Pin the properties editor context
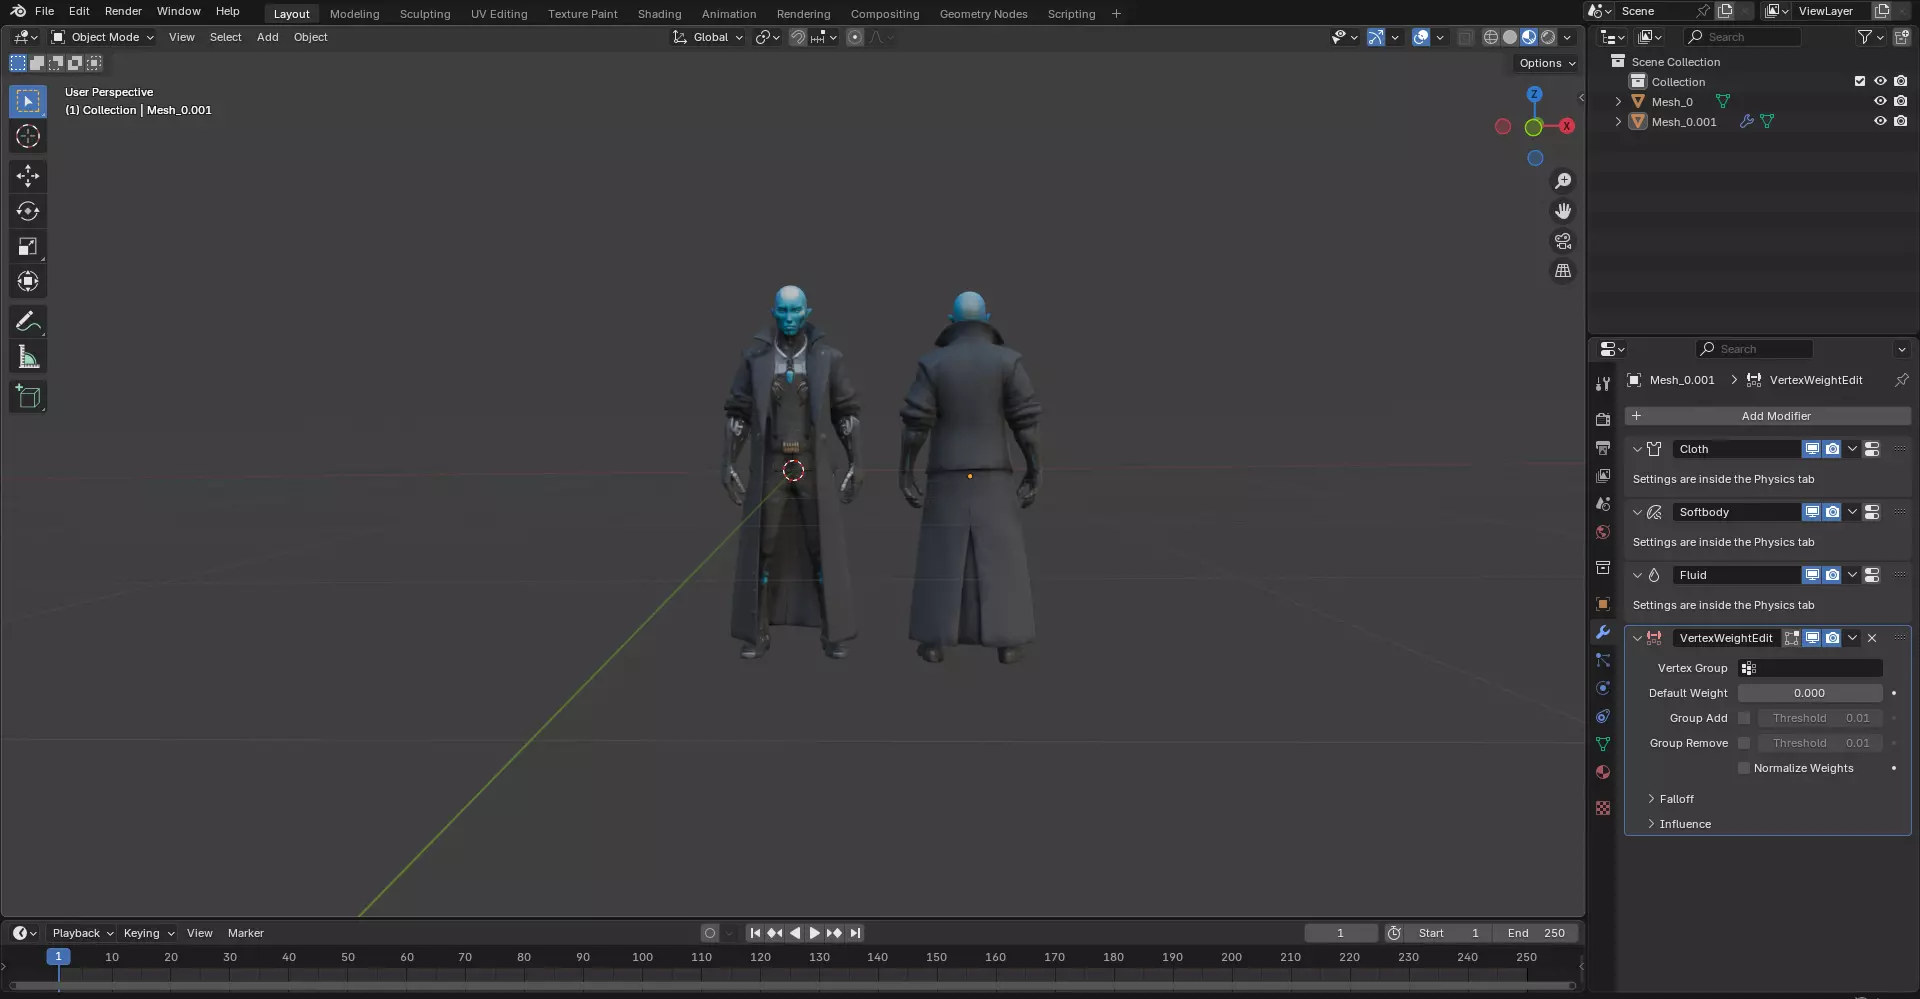 [1901, 380]
